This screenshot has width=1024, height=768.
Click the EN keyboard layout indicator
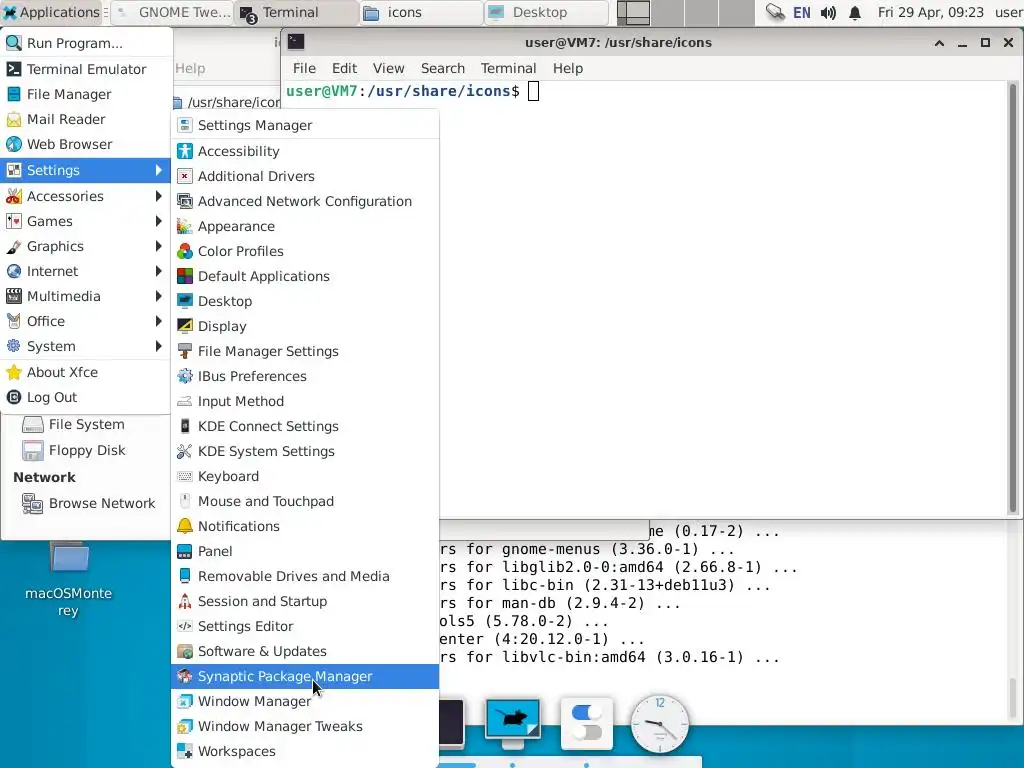[801, 12]
